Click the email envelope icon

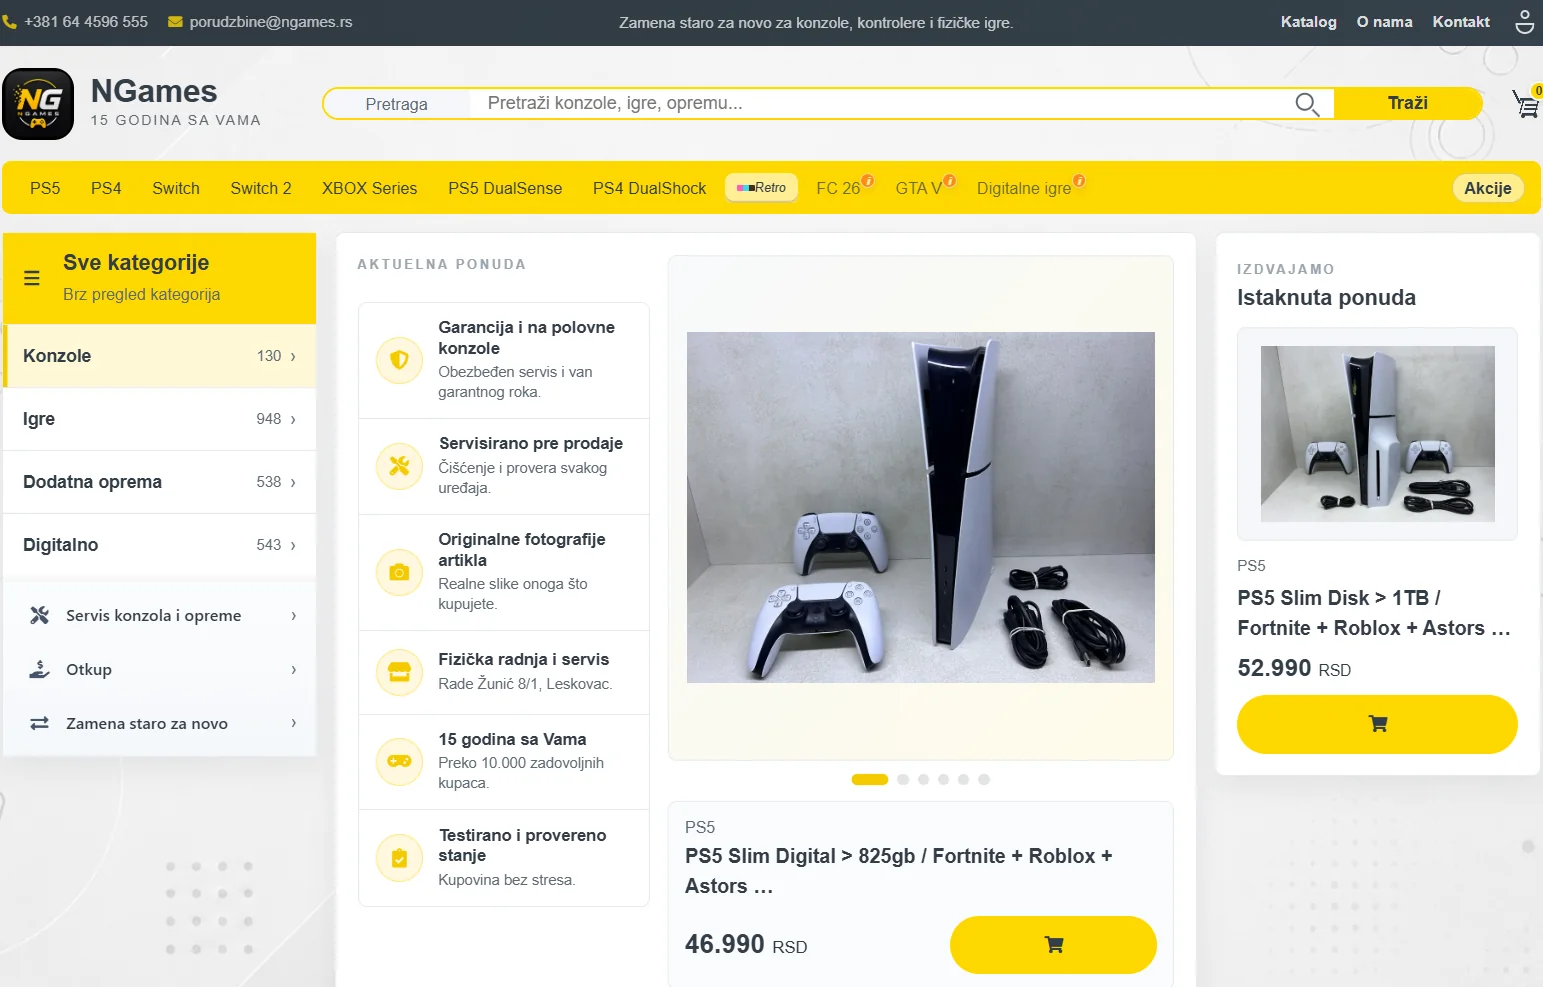coord(175,22)
